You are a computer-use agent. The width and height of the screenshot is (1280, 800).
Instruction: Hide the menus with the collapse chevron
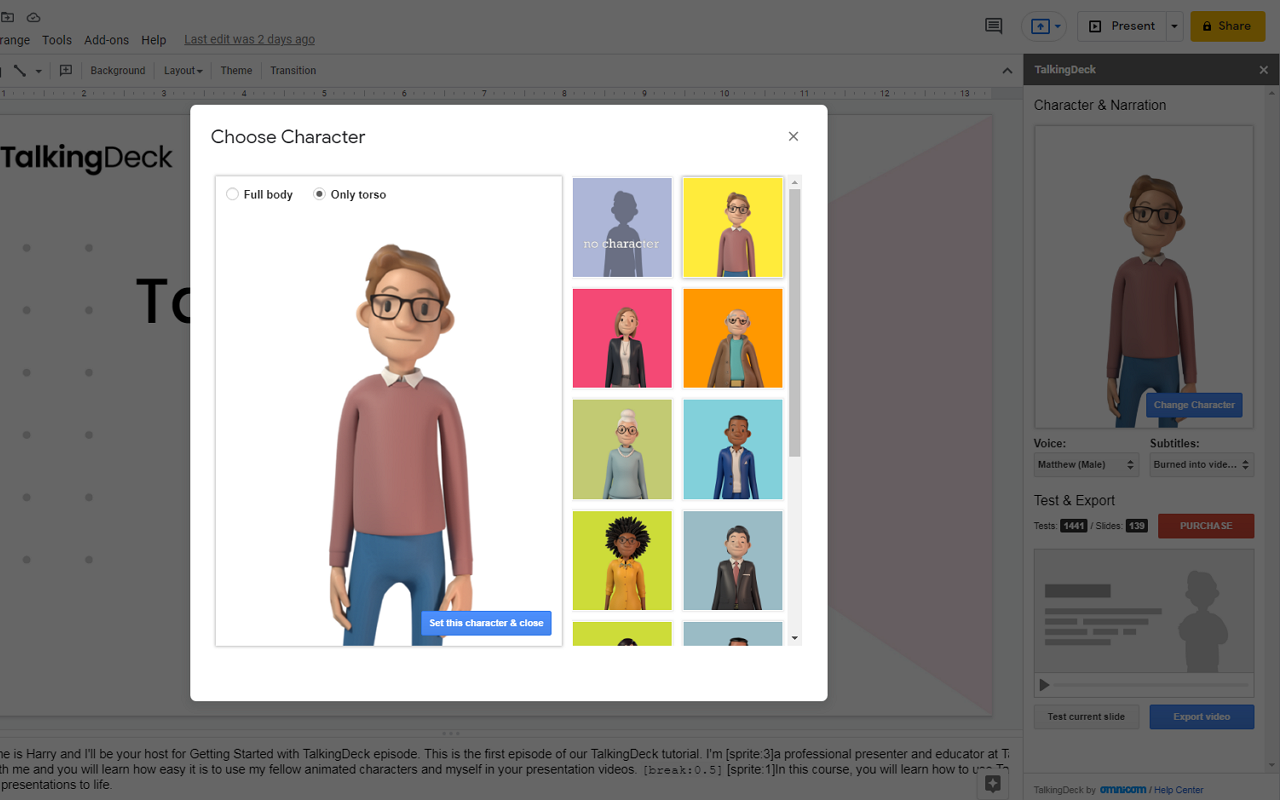tap(1008, 70)
